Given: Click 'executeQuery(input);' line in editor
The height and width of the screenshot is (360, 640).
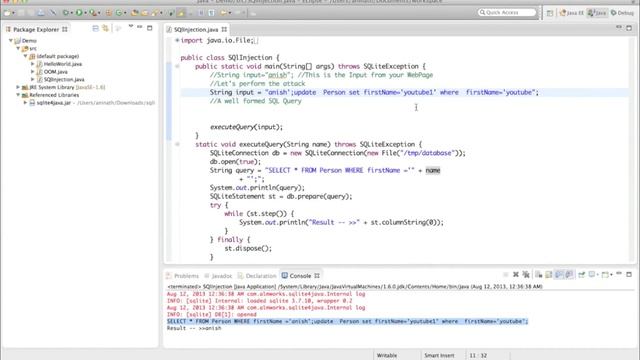Looking at the screenshot, I should tap(246, 127).
